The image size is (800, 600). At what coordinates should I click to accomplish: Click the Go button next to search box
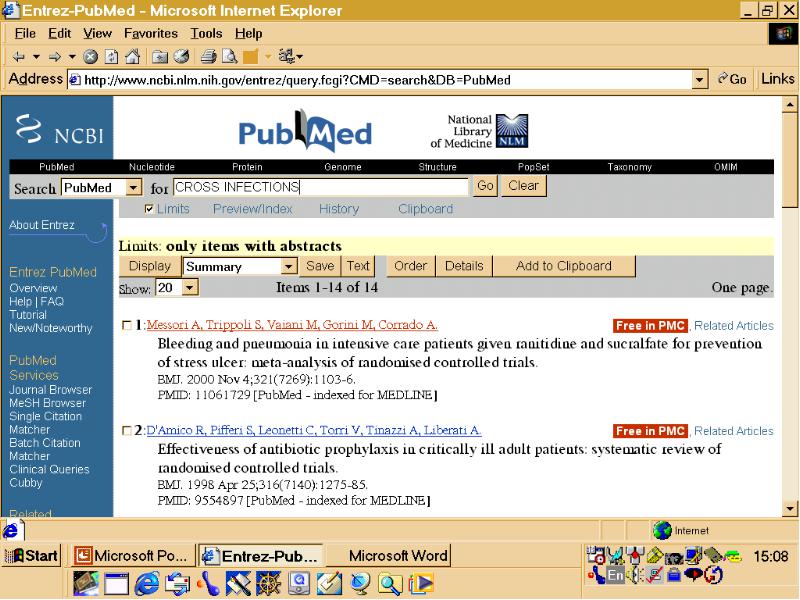pyautogui.click(x=485, y=186)
